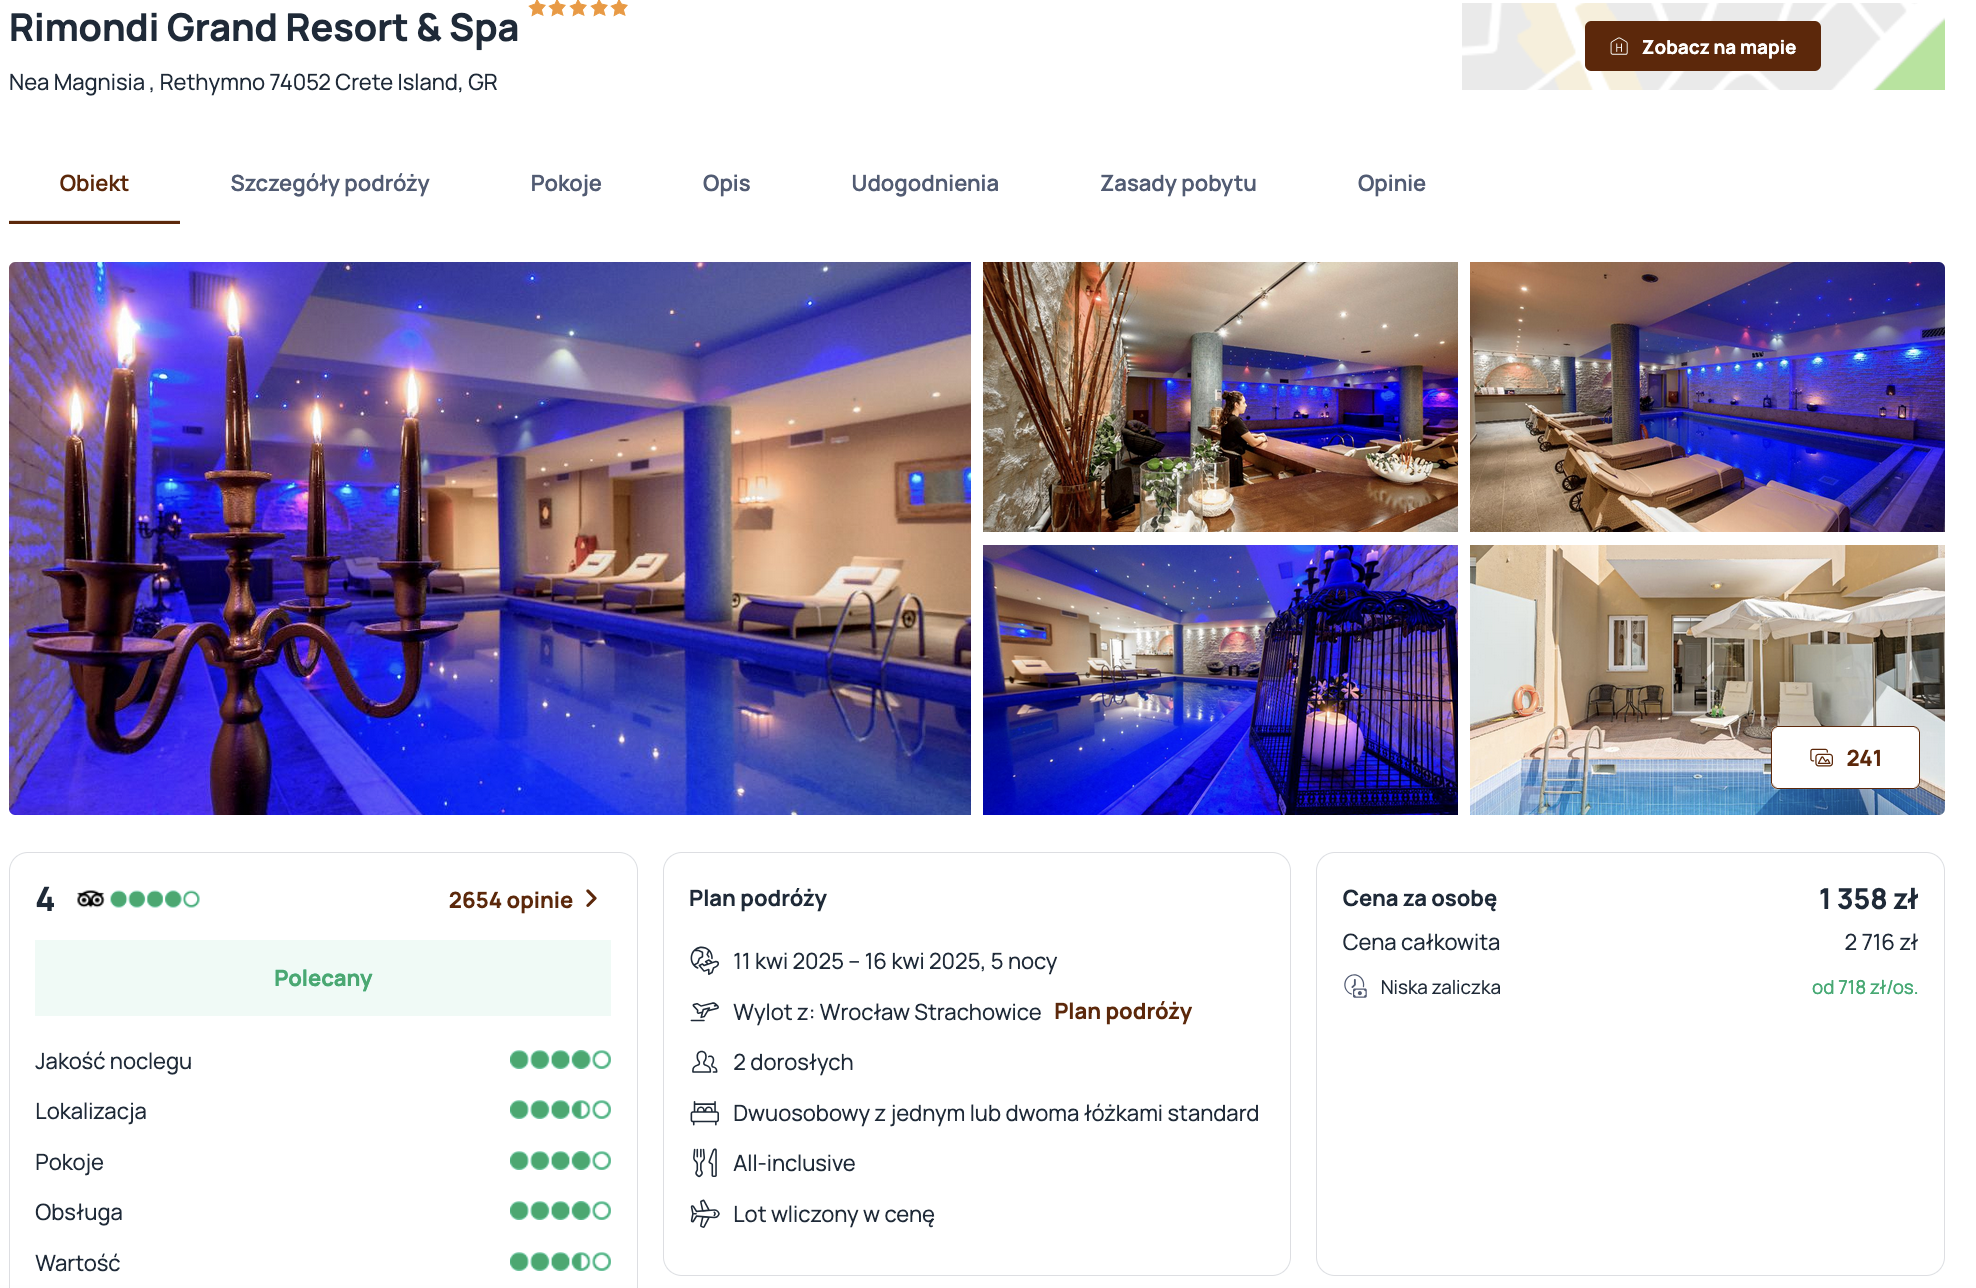The height and width of the screenshot is (1288, 1976).
Task: Click the Zobacz na mapie button
Action: point(1702,47)
